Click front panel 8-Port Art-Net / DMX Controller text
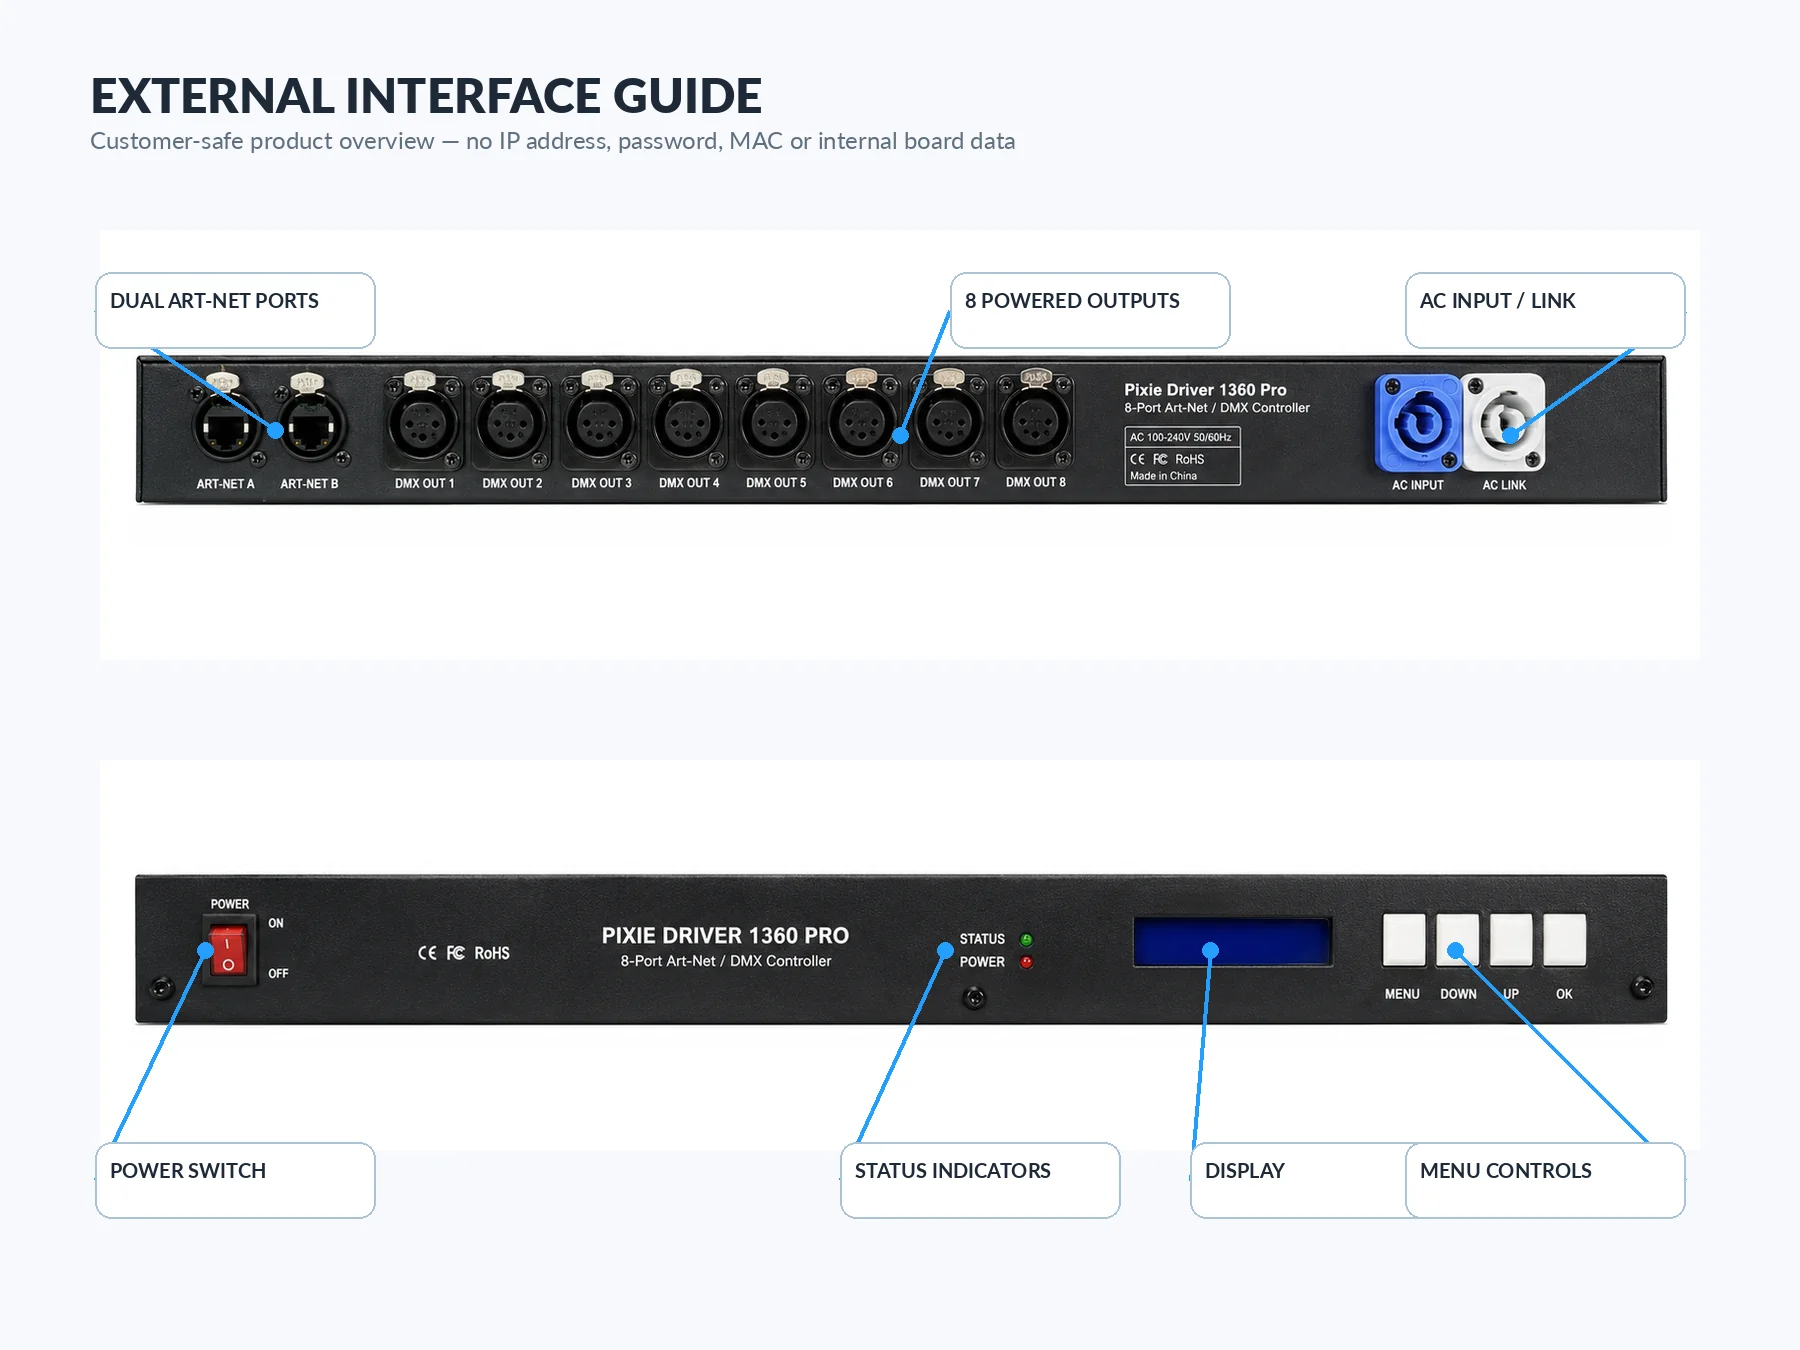 (x=726, y=961)
